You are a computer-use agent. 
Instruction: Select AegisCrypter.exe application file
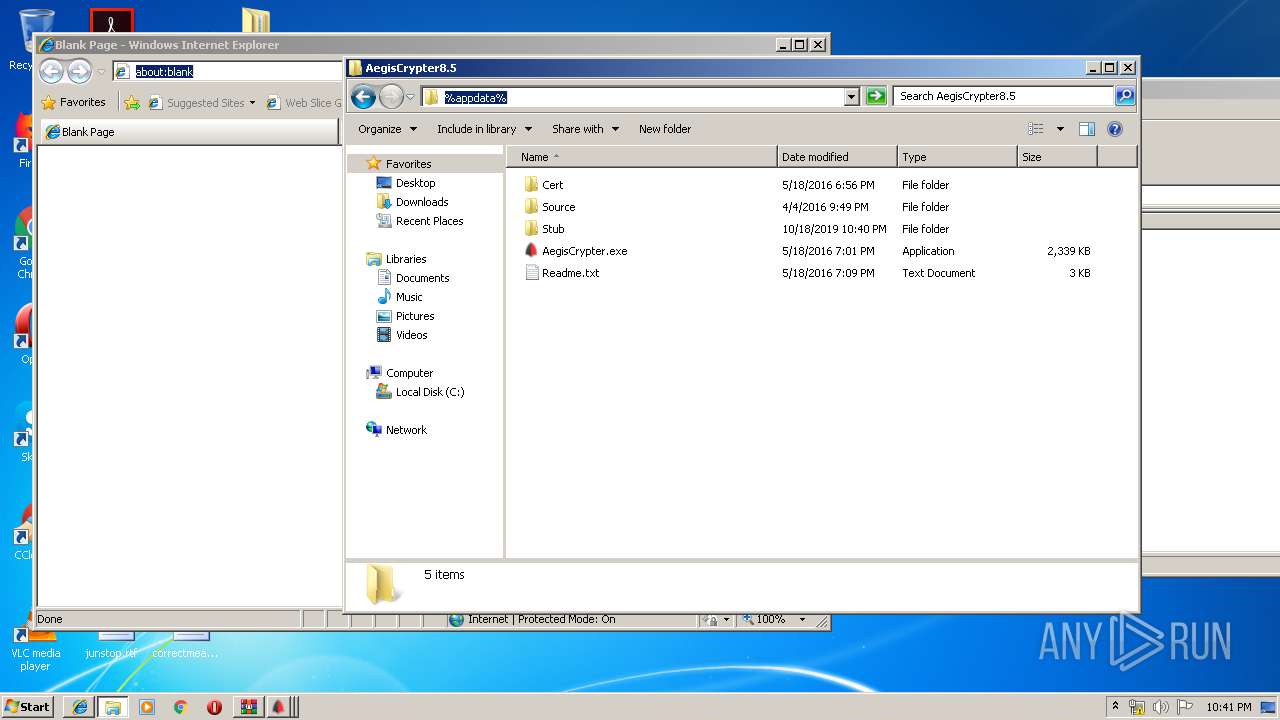tap(584, 251)
